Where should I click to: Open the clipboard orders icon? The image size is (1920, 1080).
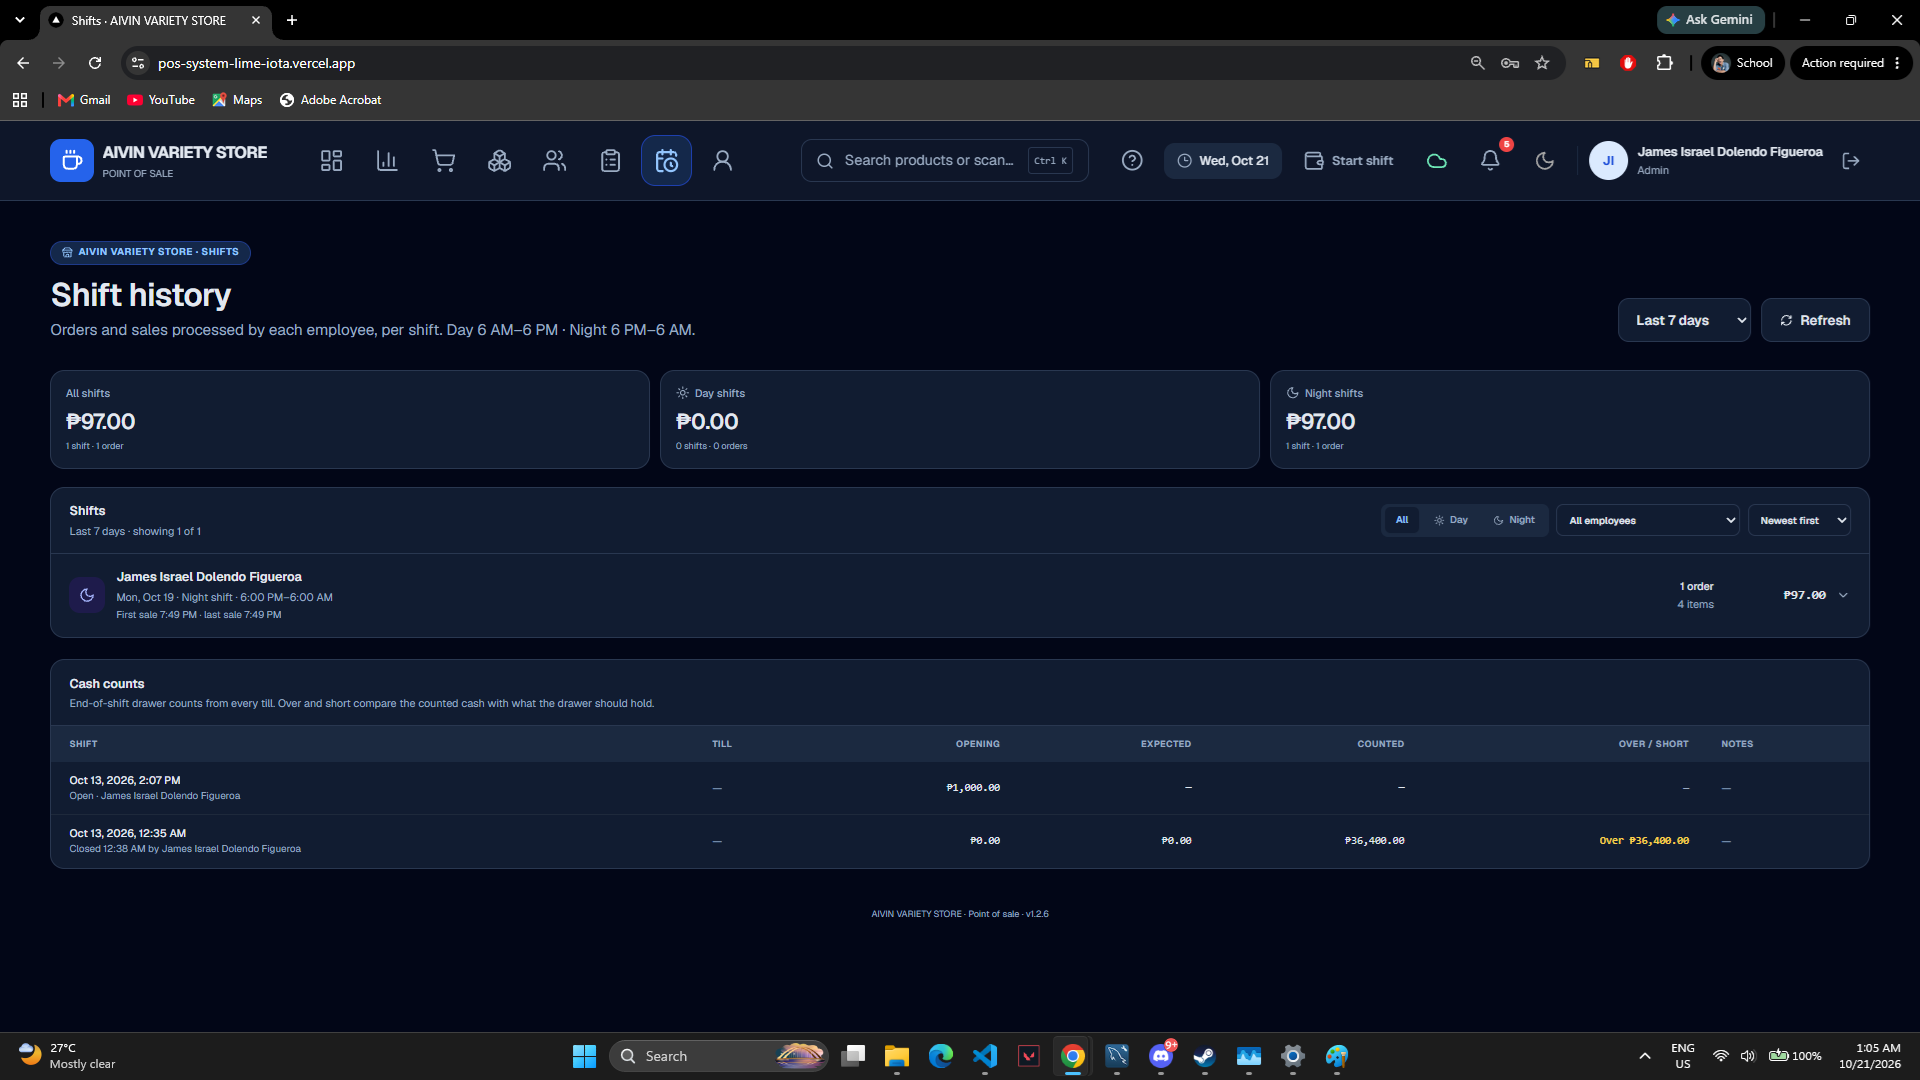pyautogui.click(x=611, y=161)
